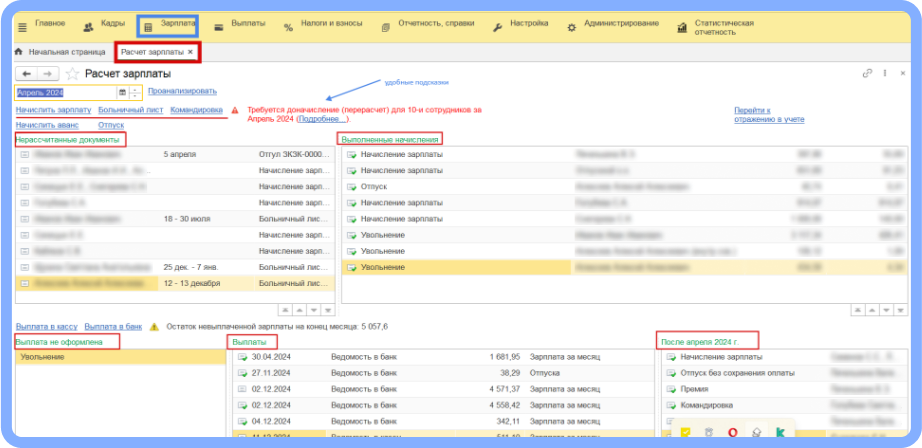
Task: Click the home icon beside Начальная страница
Action: [19, 51]
